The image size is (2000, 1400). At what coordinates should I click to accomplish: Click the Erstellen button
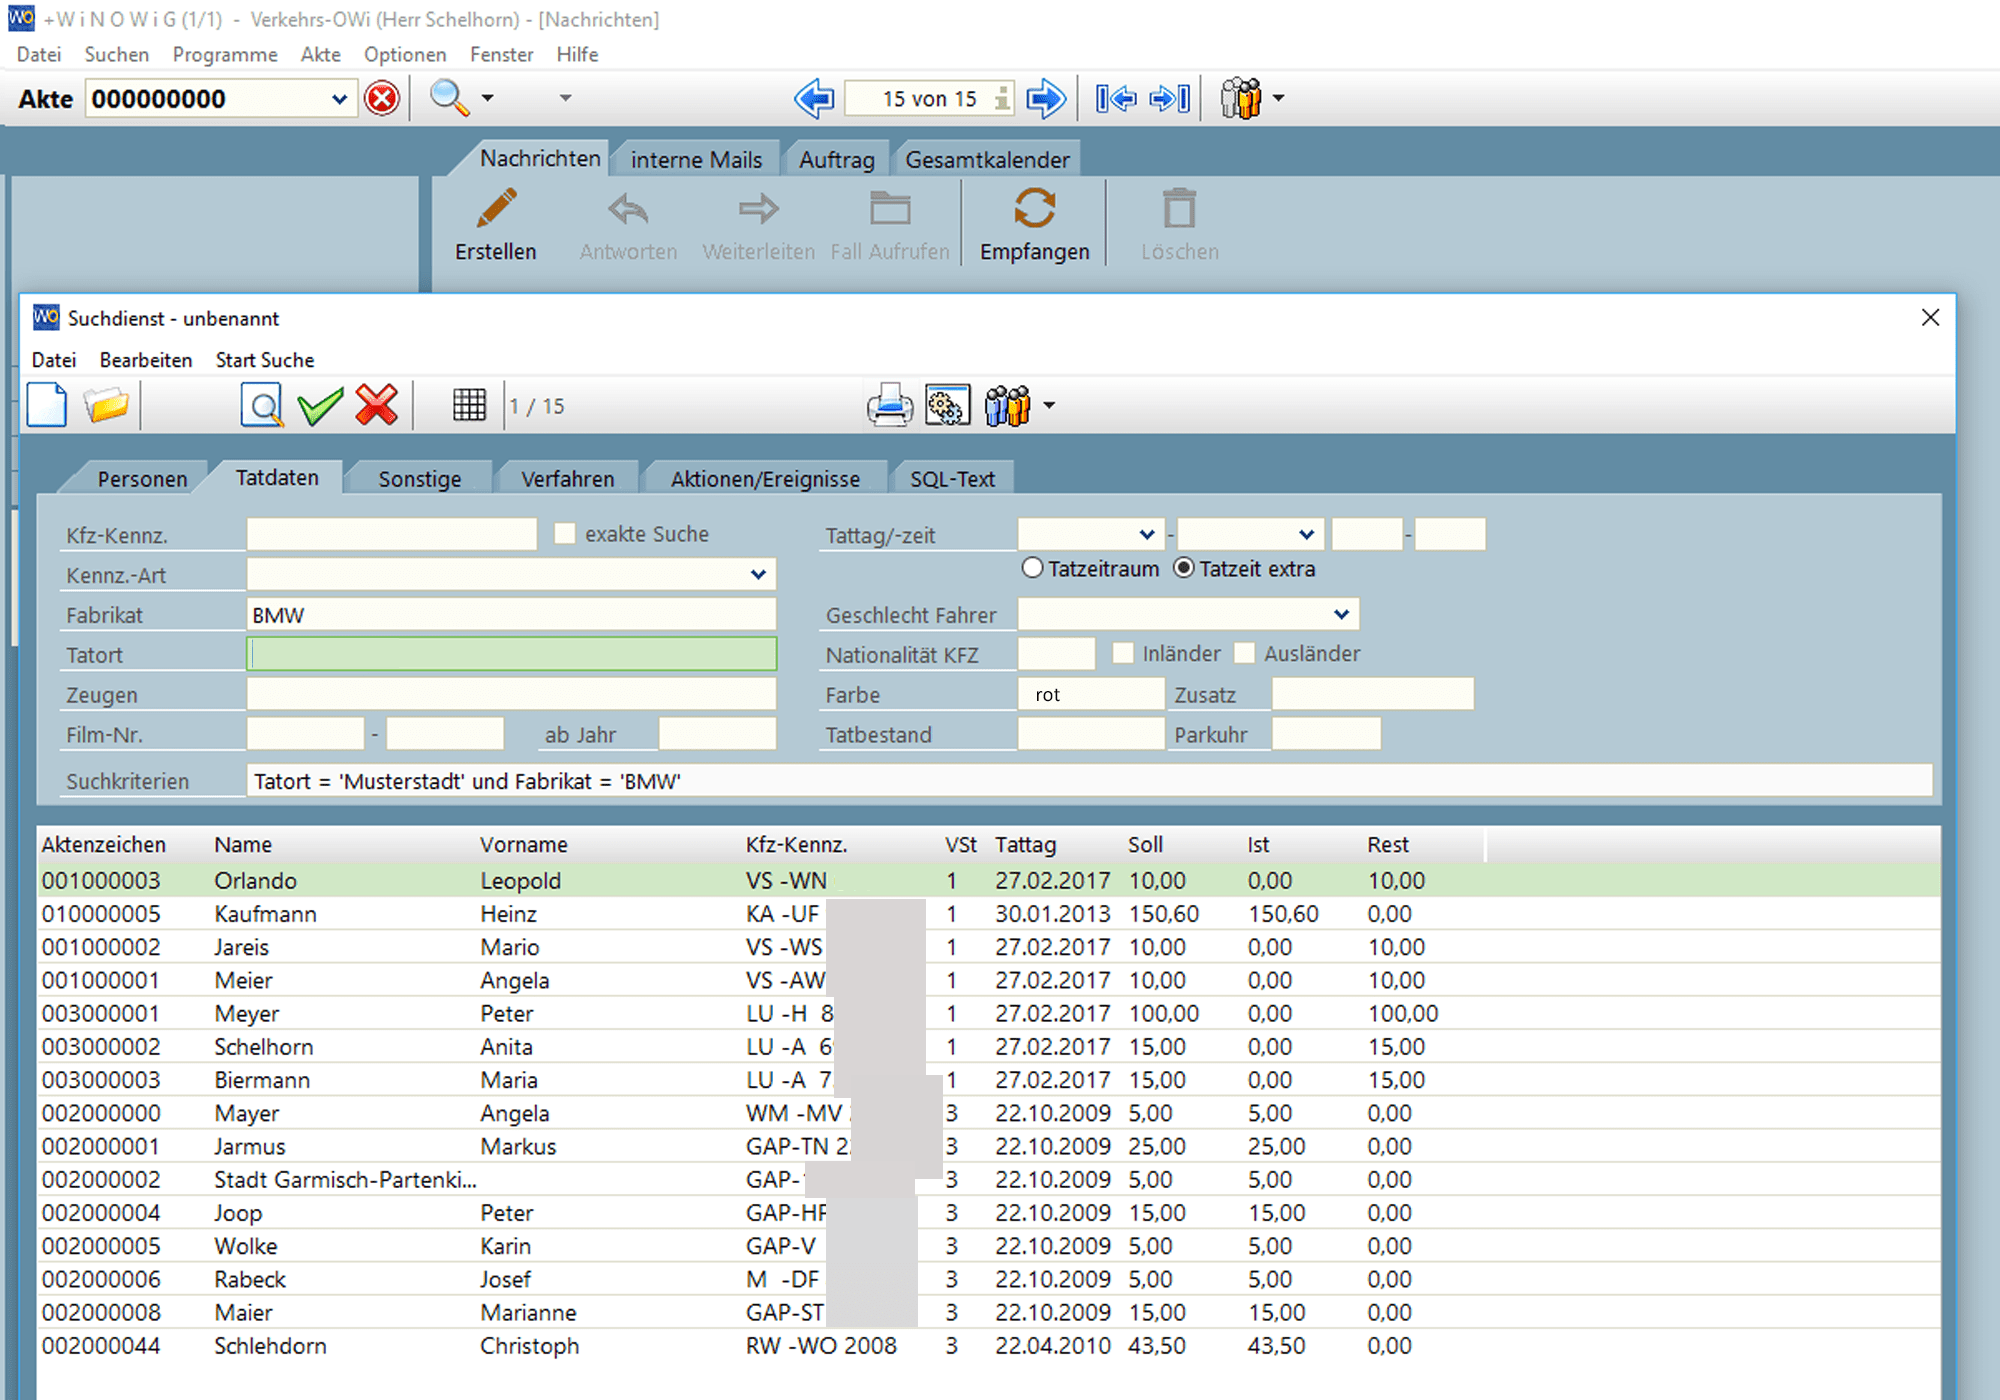[x=496, y=226]
